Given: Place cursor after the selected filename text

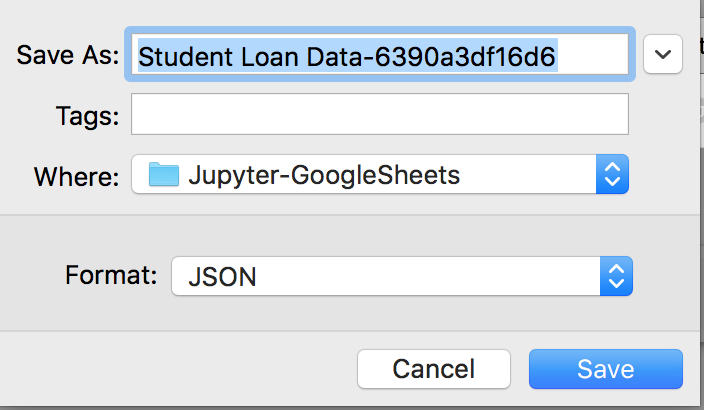Looking at the screenshot, I should click(593, 56).
